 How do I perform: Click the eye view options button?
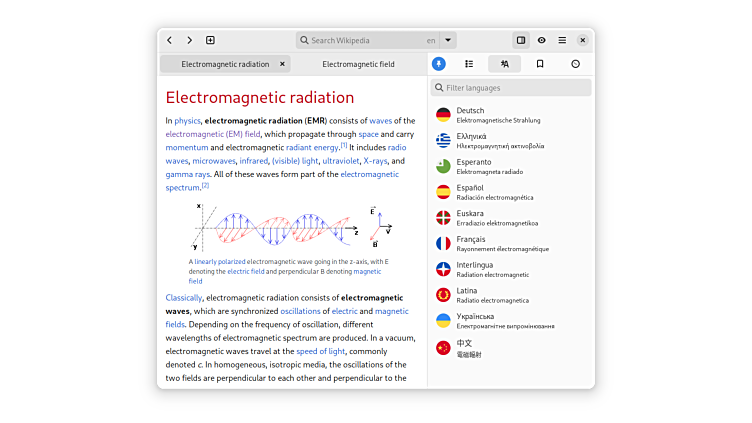[x=541, y=40]
